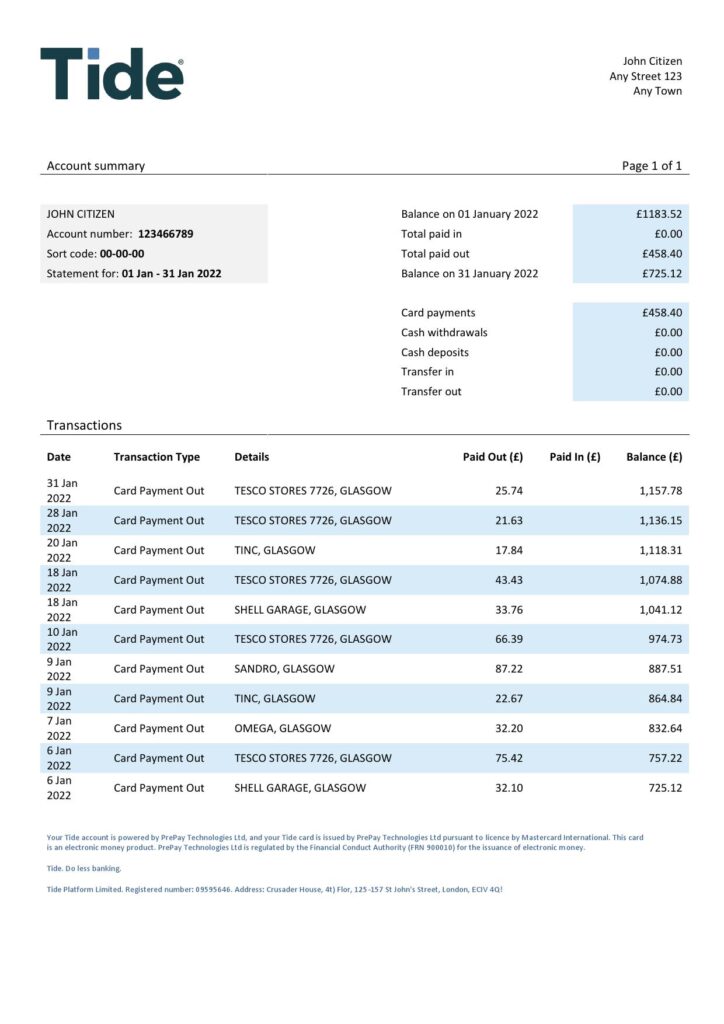The height and width of the screenshot is (1024, 724).
Task: Click the Account summary heading
Action: (96, 166)
